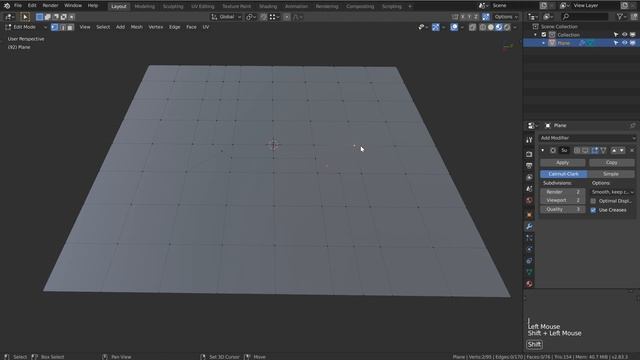
Task: Open the Smooth, keep corners dropdown
Action: tap(613, 192)
